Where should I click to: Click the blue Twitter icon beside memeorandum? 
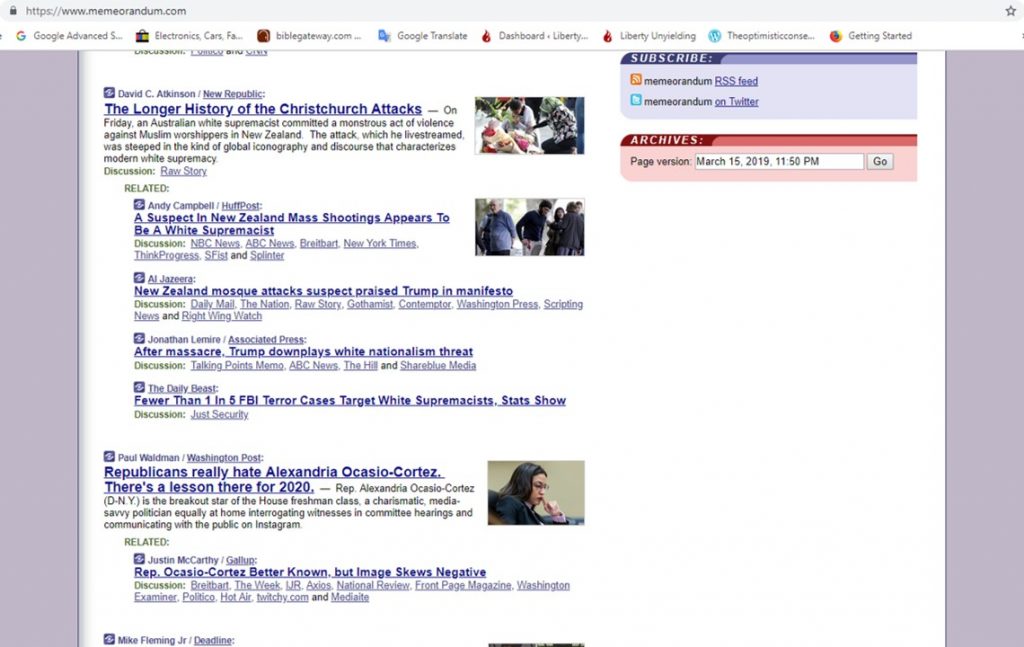[635, 100]
